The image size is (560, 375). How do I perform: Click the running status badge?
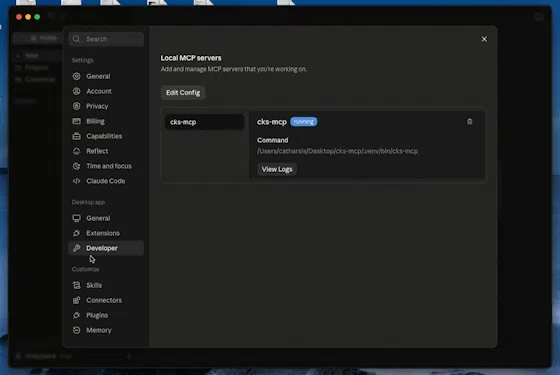[x=304, y=122]
